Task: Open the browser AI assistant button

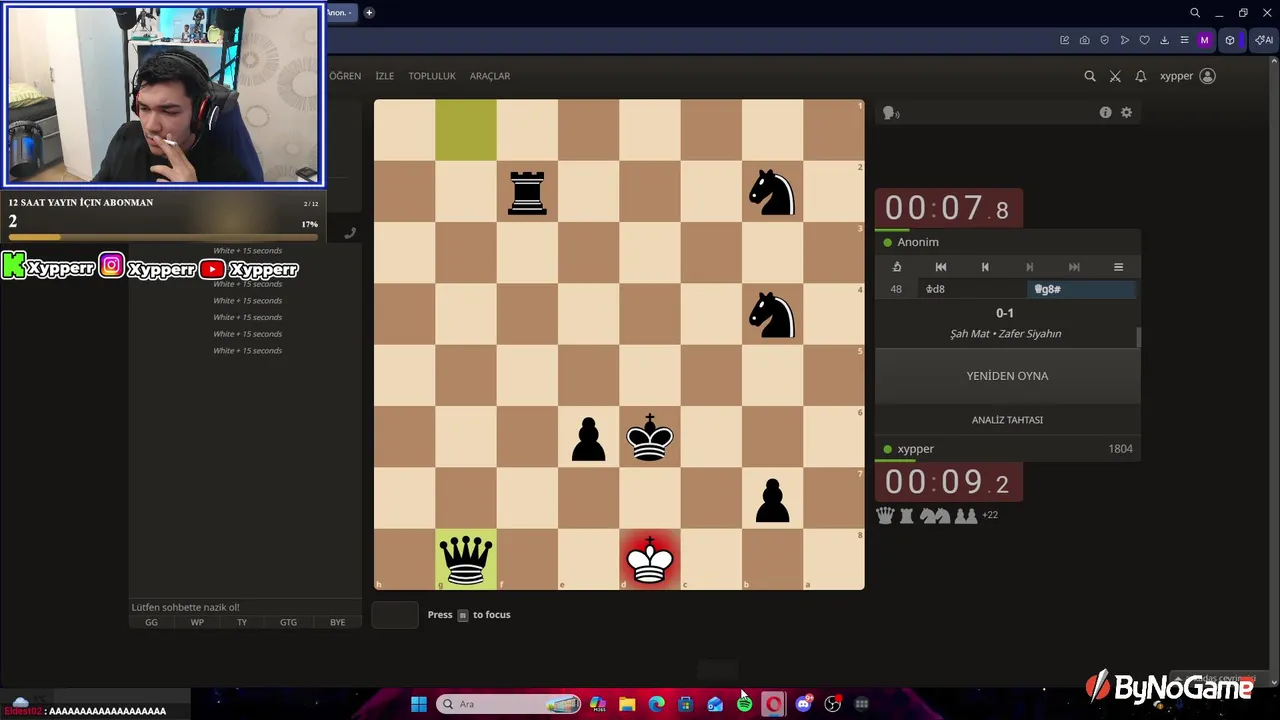Action: 1264,40
